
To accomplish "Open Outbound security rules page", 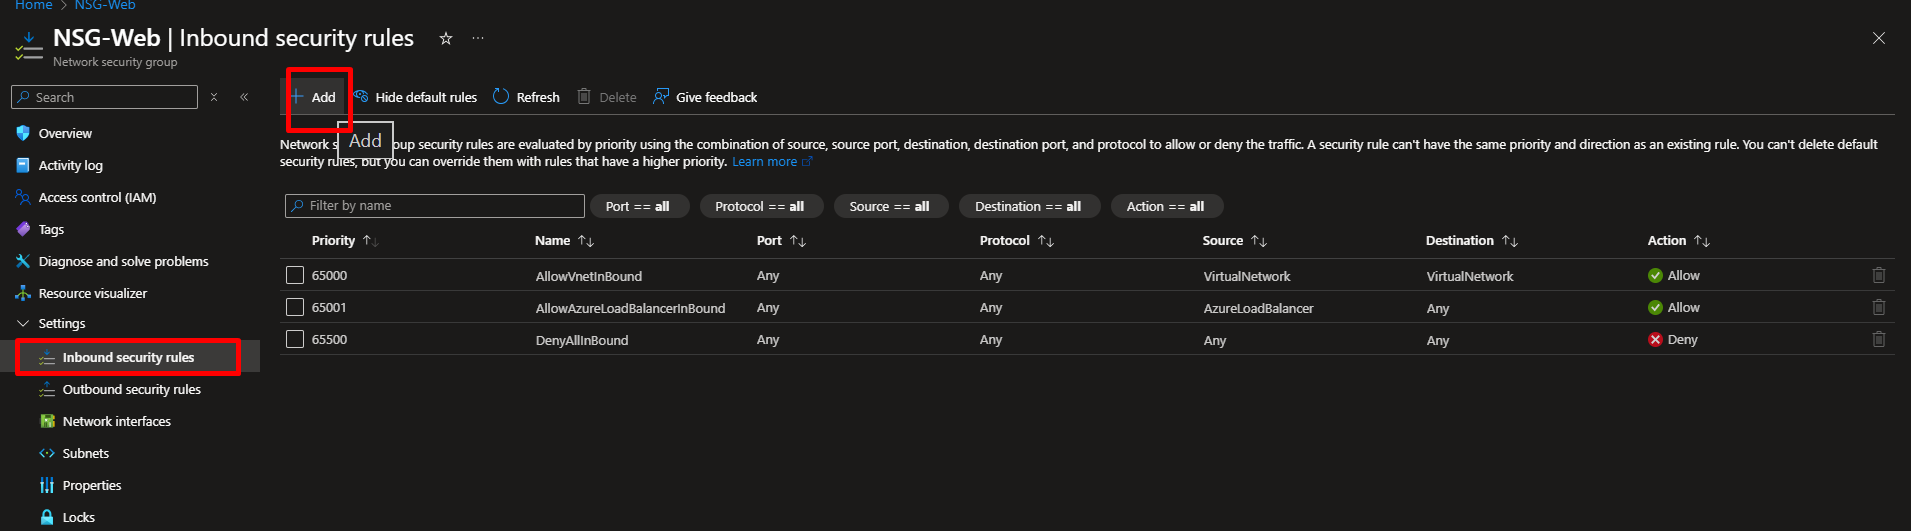I will (131, 390).
